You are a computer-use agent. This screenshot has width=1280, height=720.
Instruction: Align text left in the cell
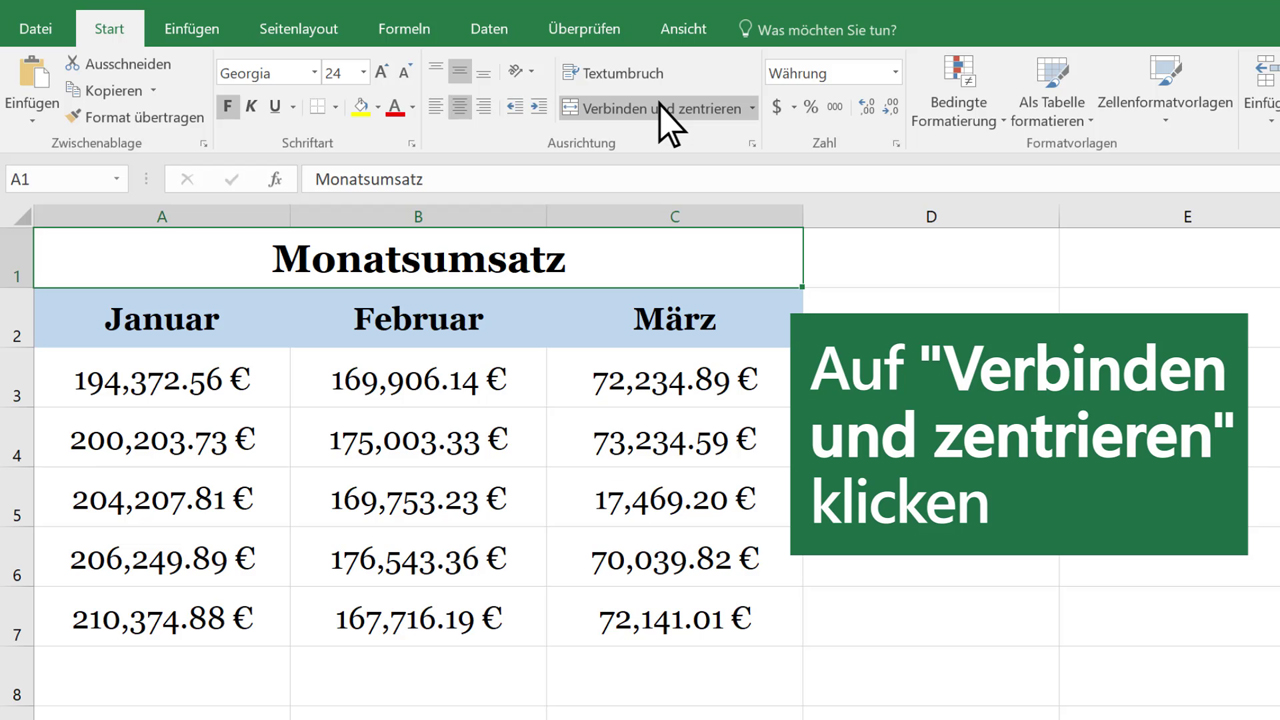pos(436,106)
